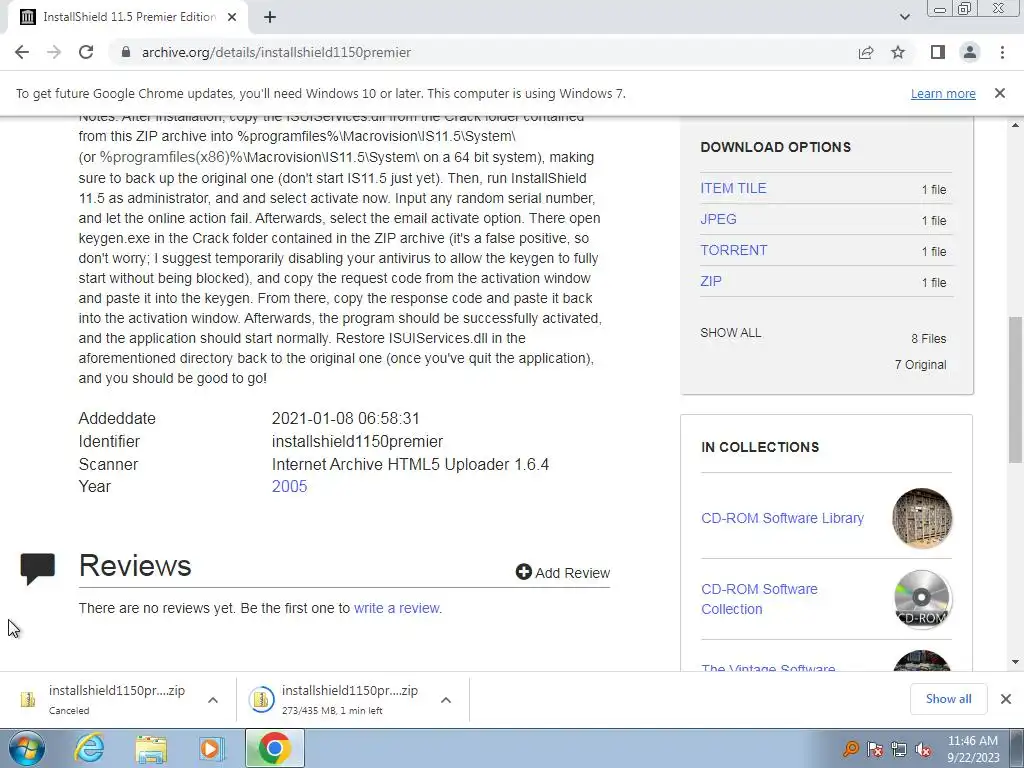Download the JPEG option
This screenshot has width=1024, height=768.
[718, 219]
